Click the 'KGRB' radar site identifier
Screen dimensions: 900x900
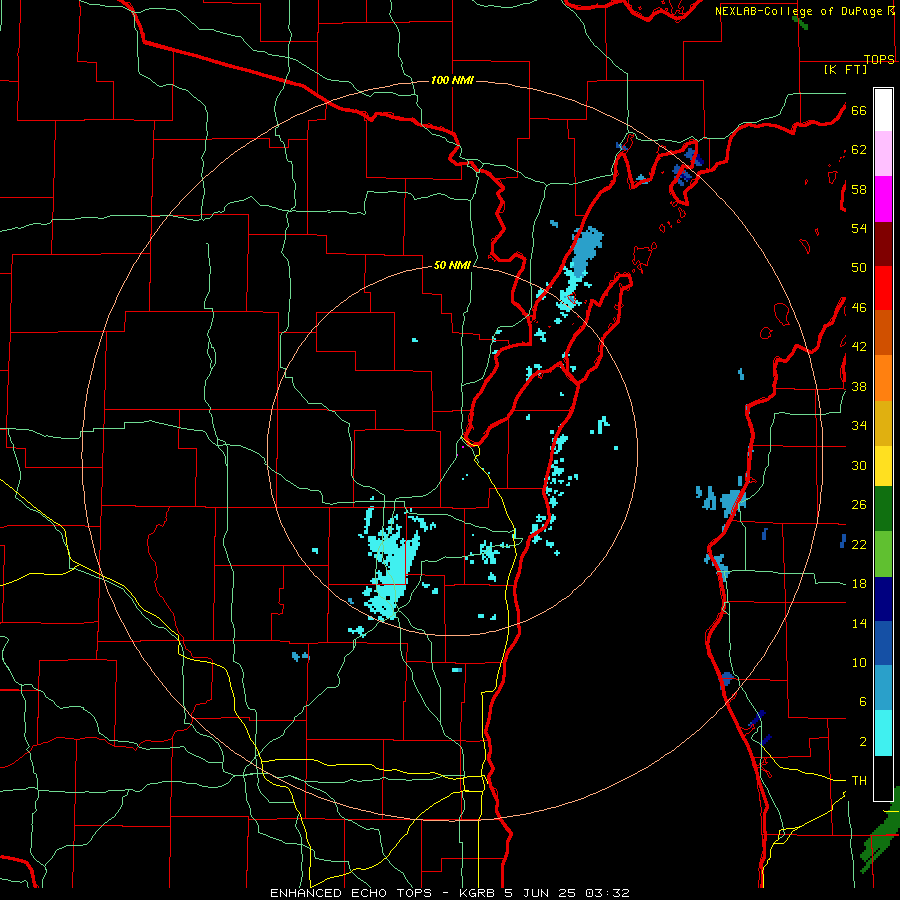click(479, 893)
